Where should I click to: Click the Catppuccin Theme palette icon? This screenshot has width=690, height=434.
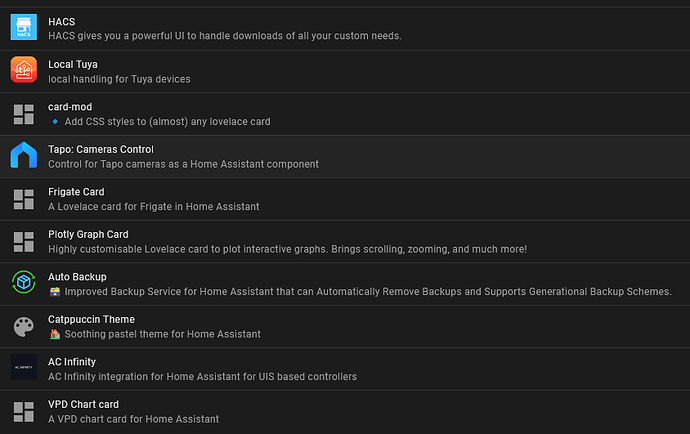pyautogui.click(x=23, y=327)
